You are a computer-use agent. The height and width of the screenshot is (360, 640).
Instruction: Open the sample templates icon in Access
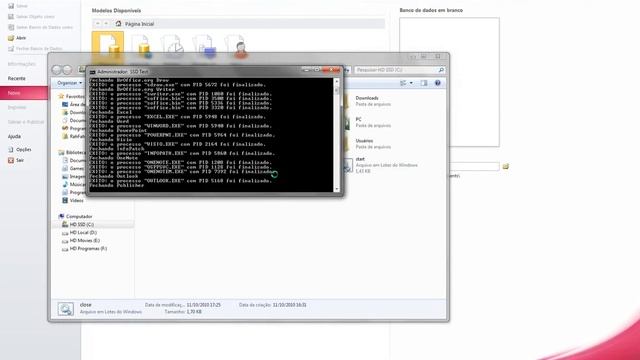204,46
